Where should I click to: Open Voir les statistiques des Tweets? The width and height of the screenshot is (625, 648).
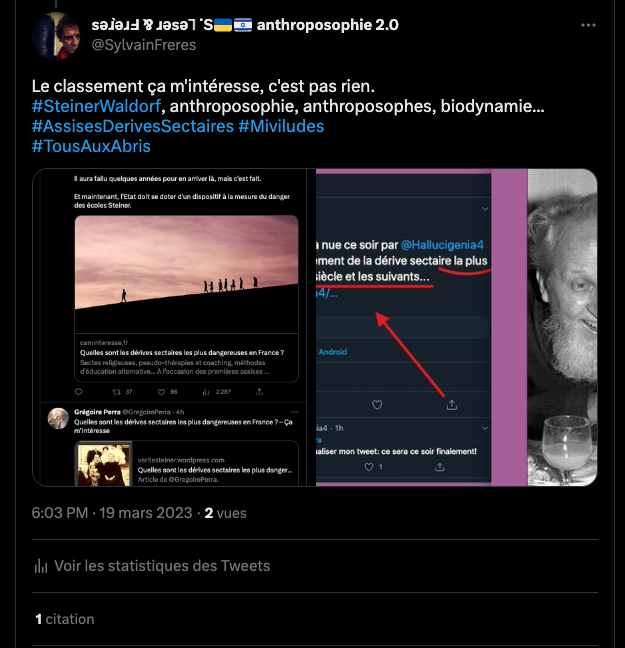162,566
